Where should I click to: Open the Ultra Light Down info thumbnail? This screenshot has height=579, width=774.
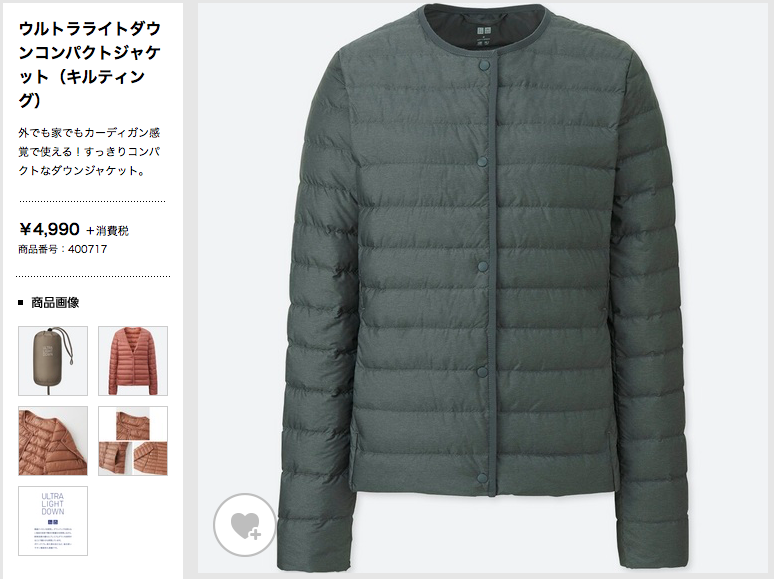(53, 521)
